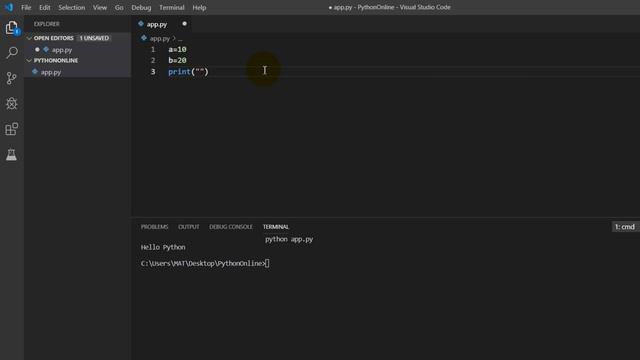Open the File menu
Image resolution: width=640 pixels, height=360 pixels.
coord(26,7)
